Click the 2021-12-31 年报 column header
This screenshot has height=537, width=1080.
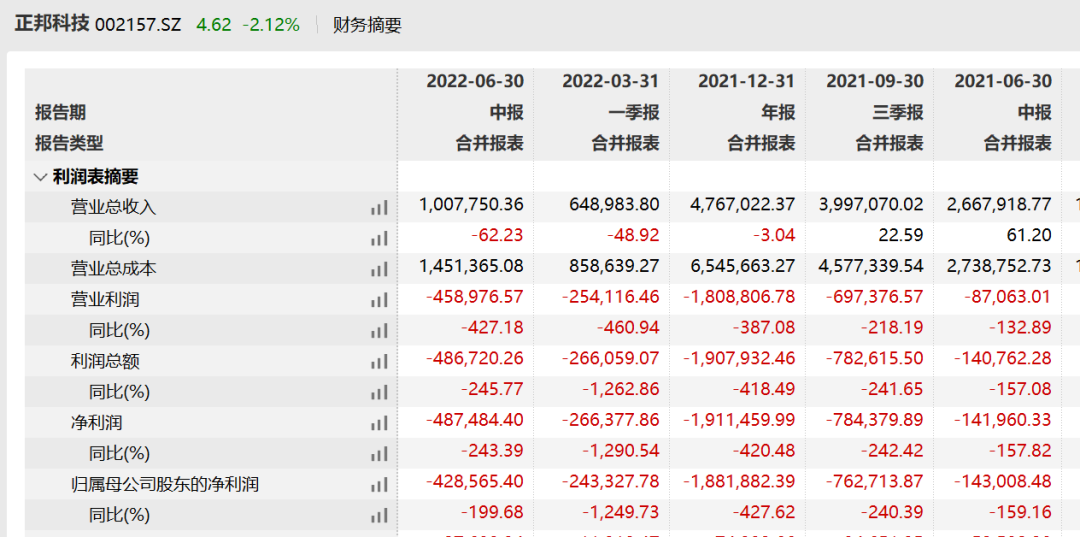(746, 81)
